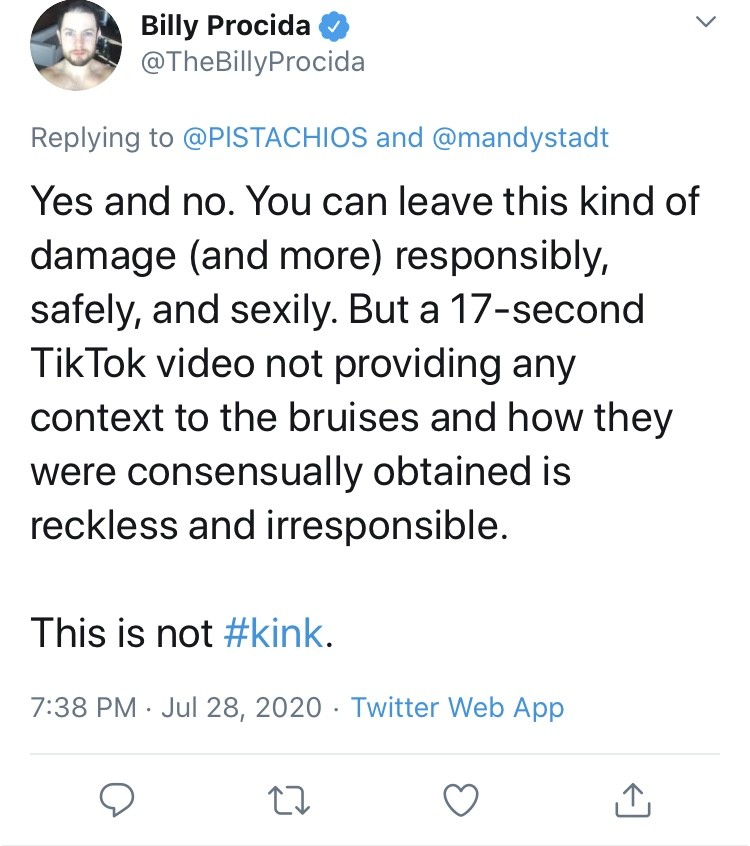Open the #kink hashtag

point(274,633)
